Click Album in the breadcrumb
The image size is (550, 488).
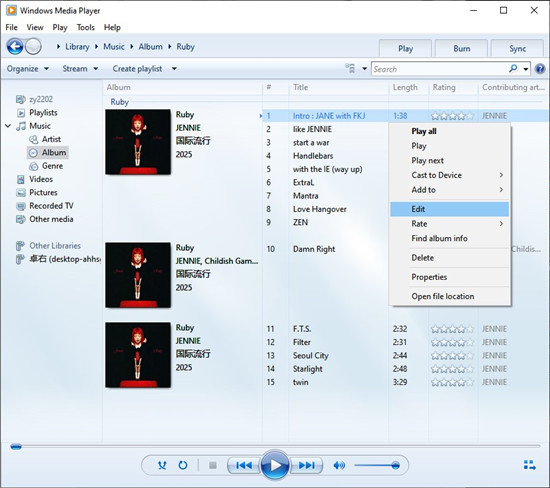[x=150, y=47]
